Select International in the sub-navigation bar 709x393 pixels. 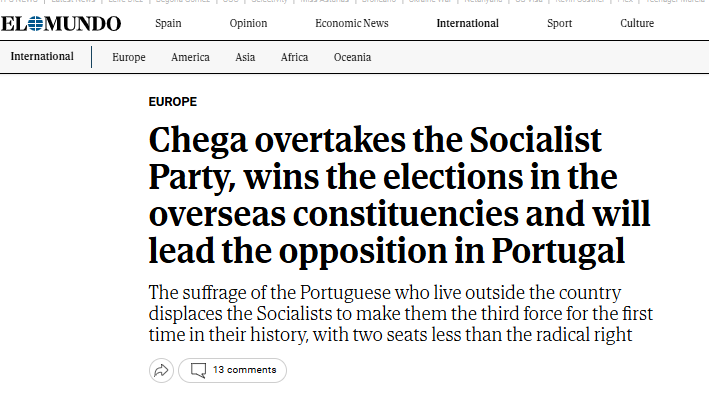42,57
